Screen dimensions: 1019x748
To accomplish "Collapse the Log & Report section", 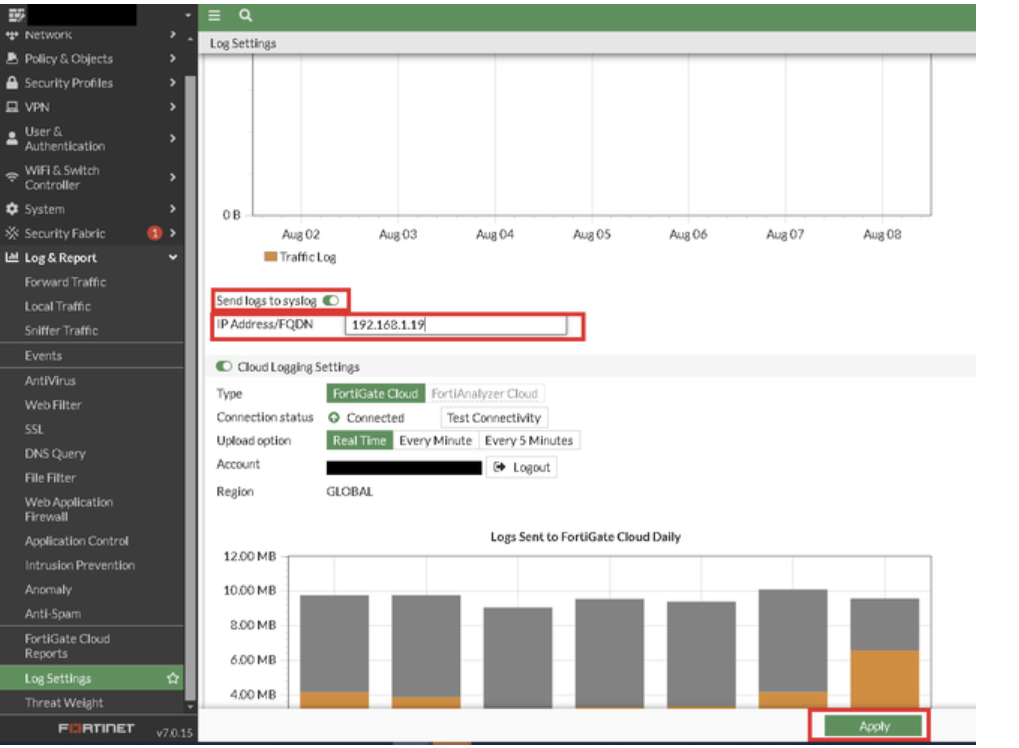I will pos(173,258).
